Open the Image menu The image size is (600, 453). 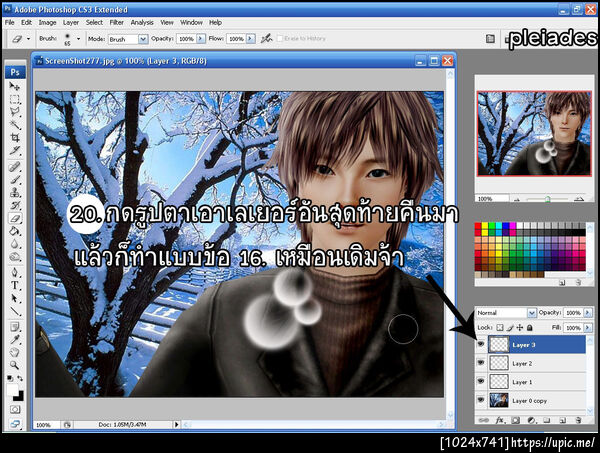click(47, 23)
